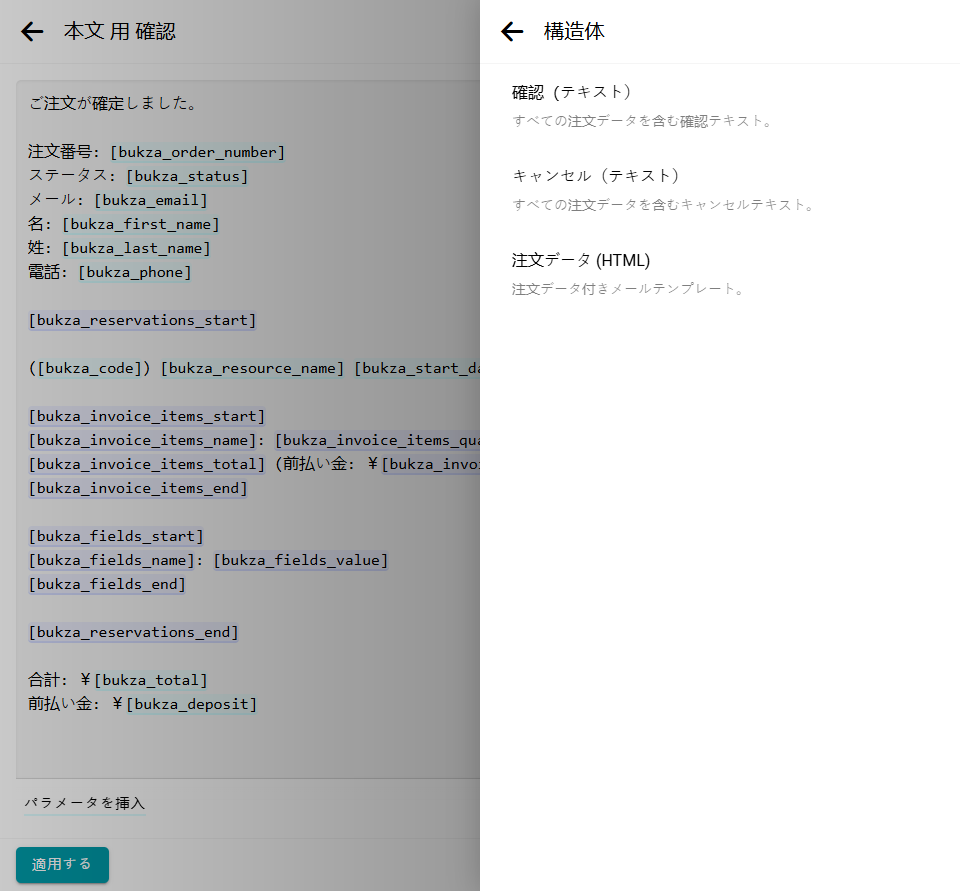Click the [bukza_reservations_end] tag
960x891 pixels.
(x=134, y=632)
